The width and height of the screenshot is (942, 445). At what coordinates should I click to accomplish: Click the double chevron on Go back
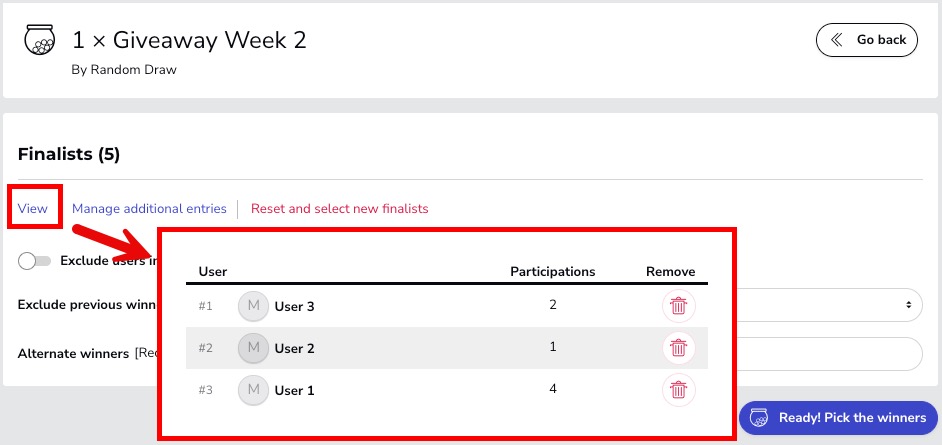pyautogui.click(x=836, y=40)
